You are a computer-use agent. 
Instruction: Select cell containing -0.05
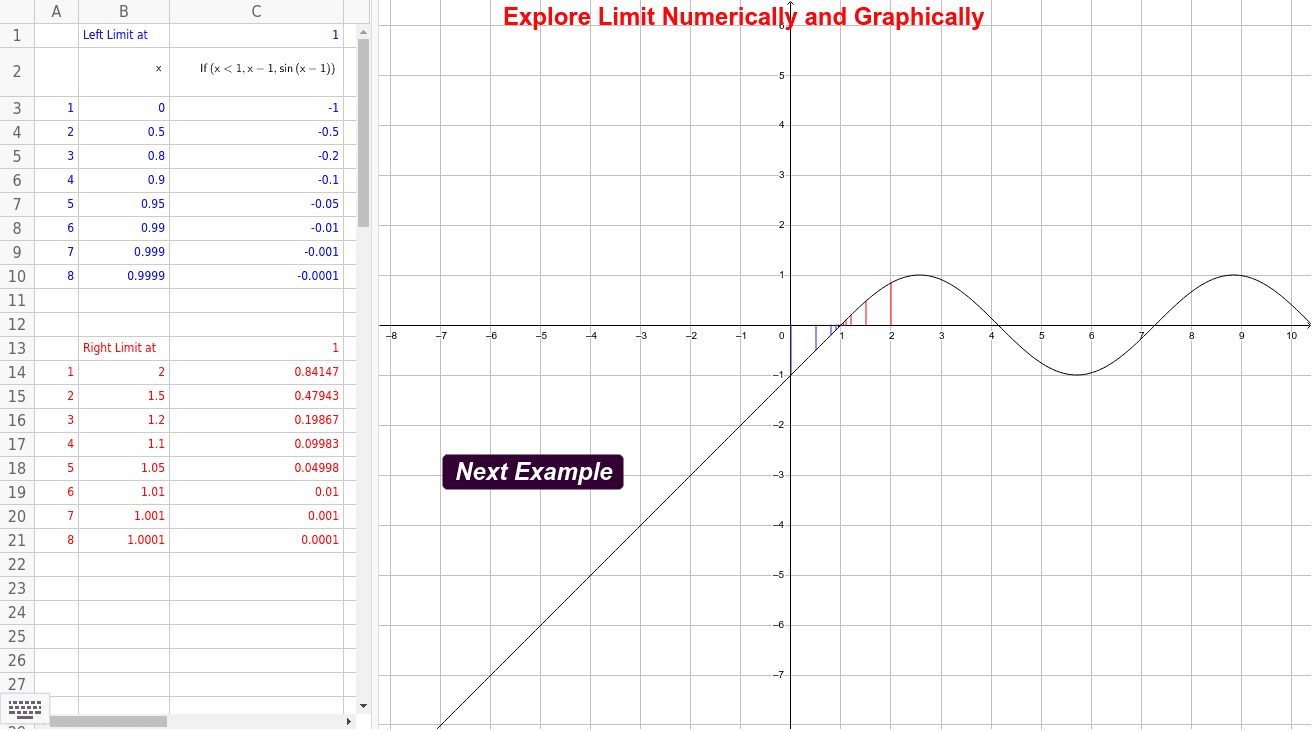coord(257,204)
